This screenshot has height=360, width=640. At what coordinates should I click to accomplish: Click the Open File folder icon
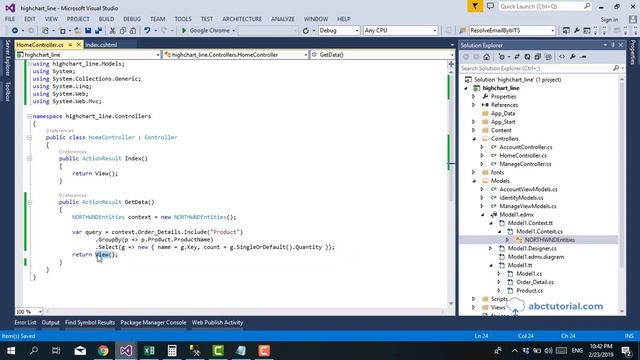coord(77,31)
